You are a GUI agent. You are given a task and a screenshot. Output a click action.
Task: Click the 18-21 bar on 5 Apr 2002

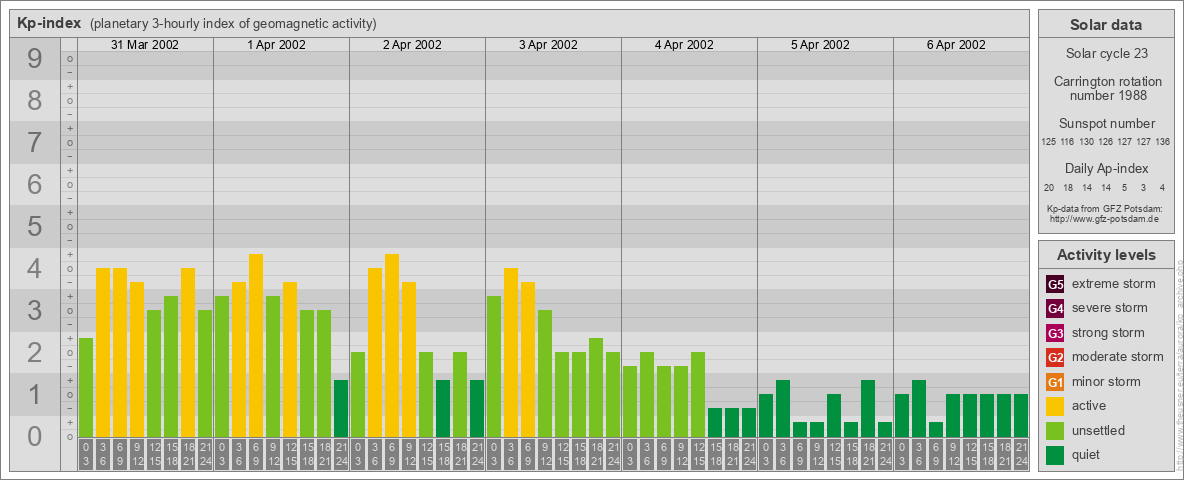tap(868, 408)
